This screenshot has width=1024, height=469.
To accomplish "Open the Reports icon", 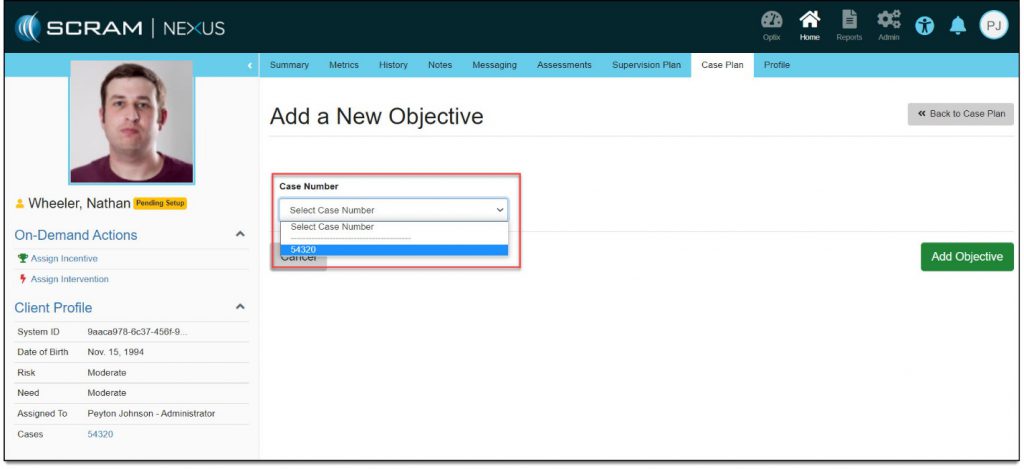I will 849,24.
